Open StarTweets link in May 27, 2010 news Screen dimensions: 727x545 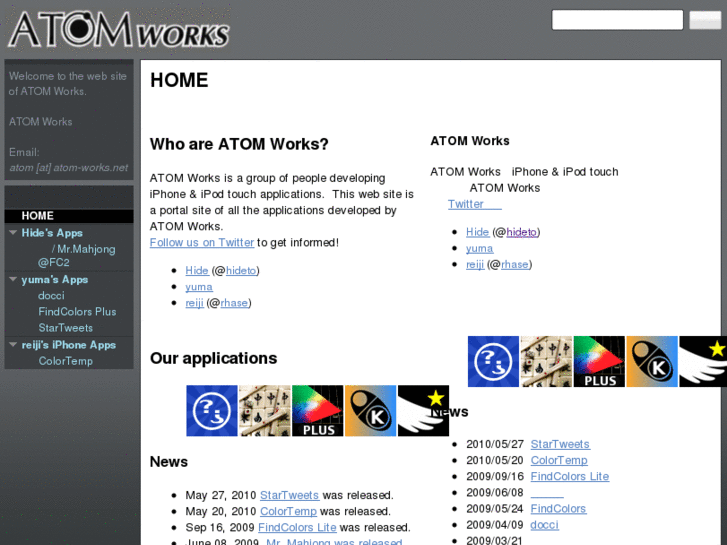pos(289,495)
